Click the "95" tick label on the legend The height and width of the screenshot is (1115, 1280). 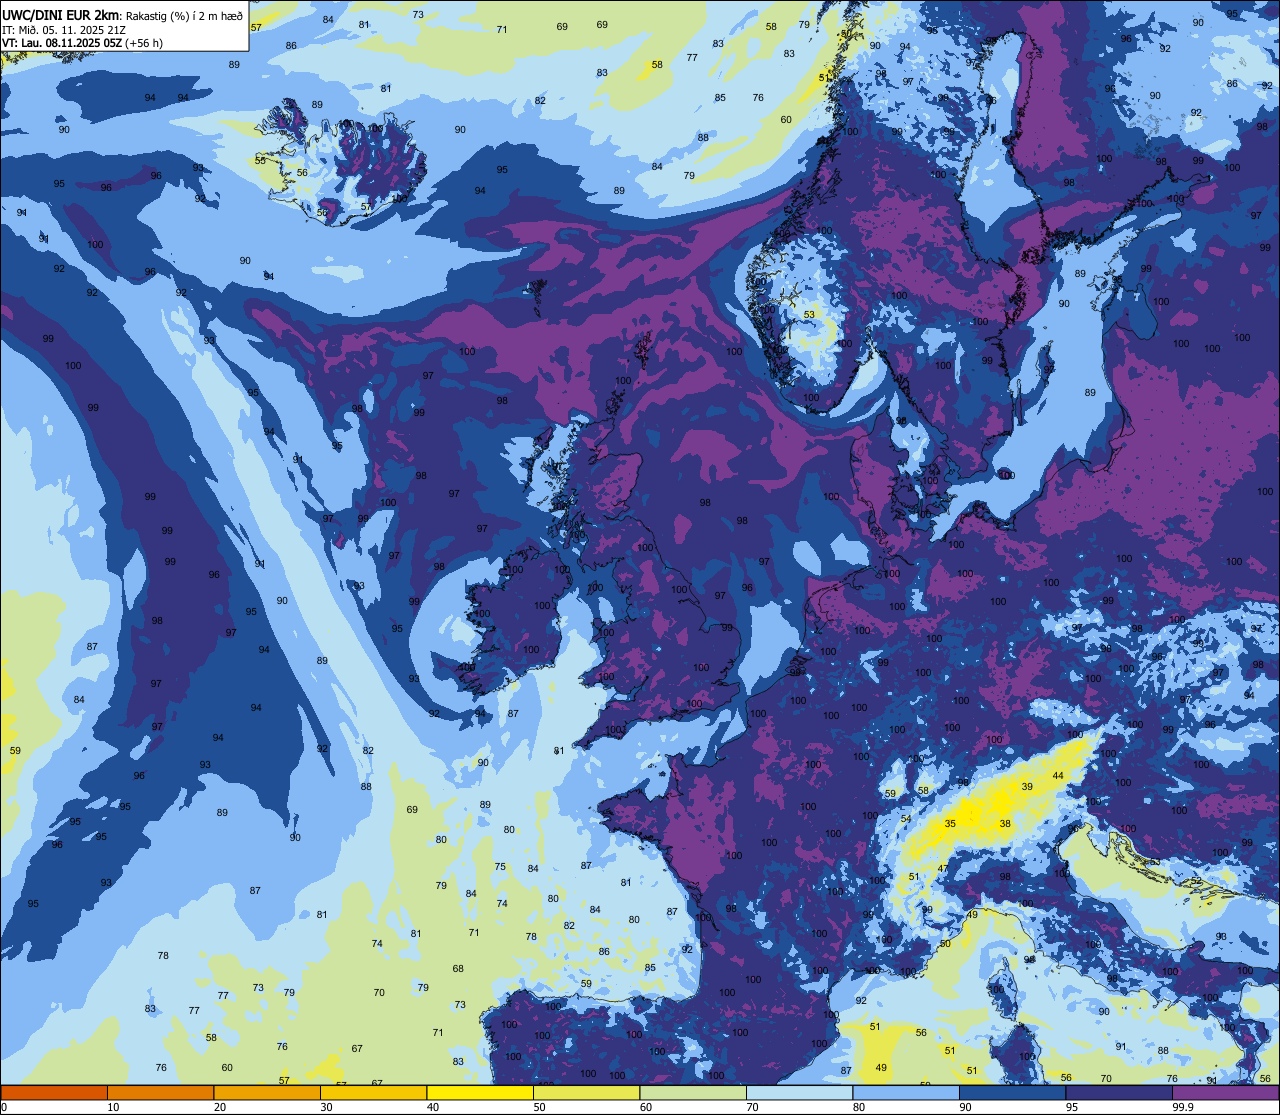tap(1072, 1107)
